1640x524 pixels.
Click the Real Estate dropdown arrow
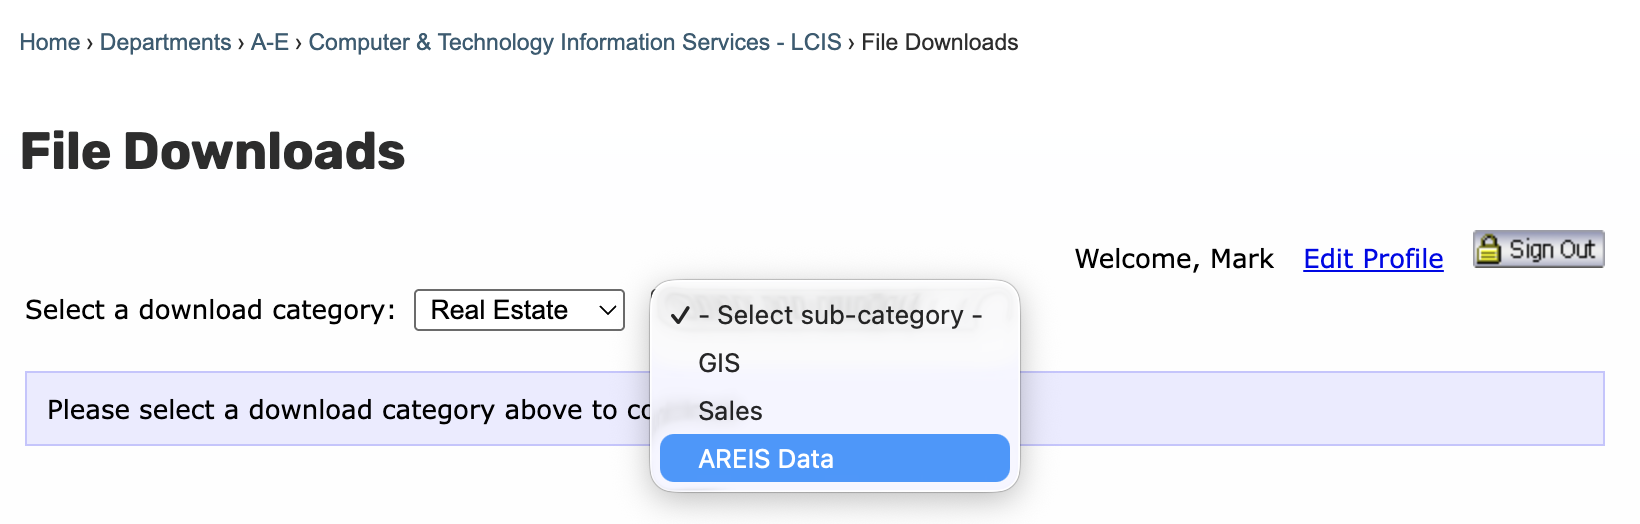(607, 311)
